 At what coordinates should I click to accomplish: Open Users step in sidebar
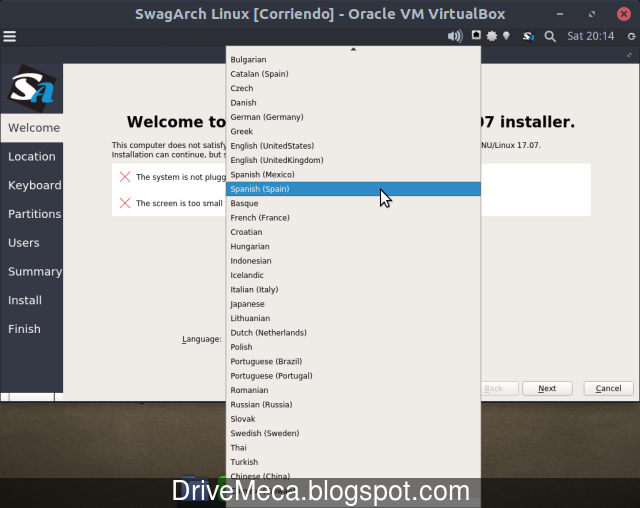pos(32,243)
